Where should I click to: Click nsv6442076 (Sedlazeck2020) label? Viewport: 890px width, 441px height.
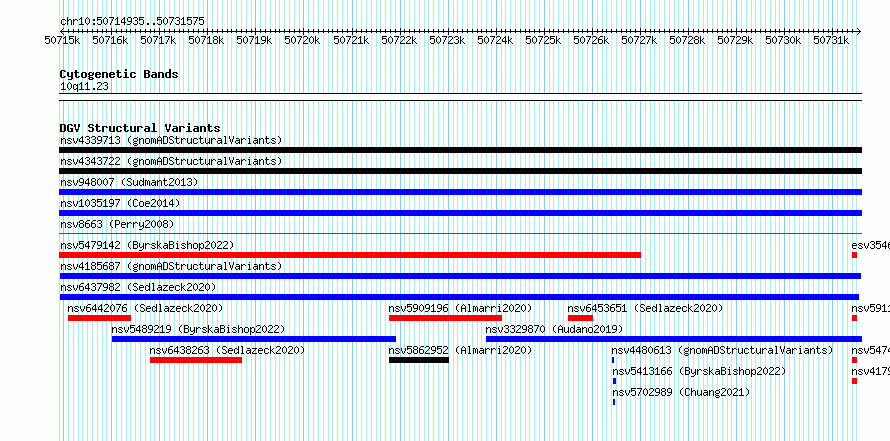[145, 308]
